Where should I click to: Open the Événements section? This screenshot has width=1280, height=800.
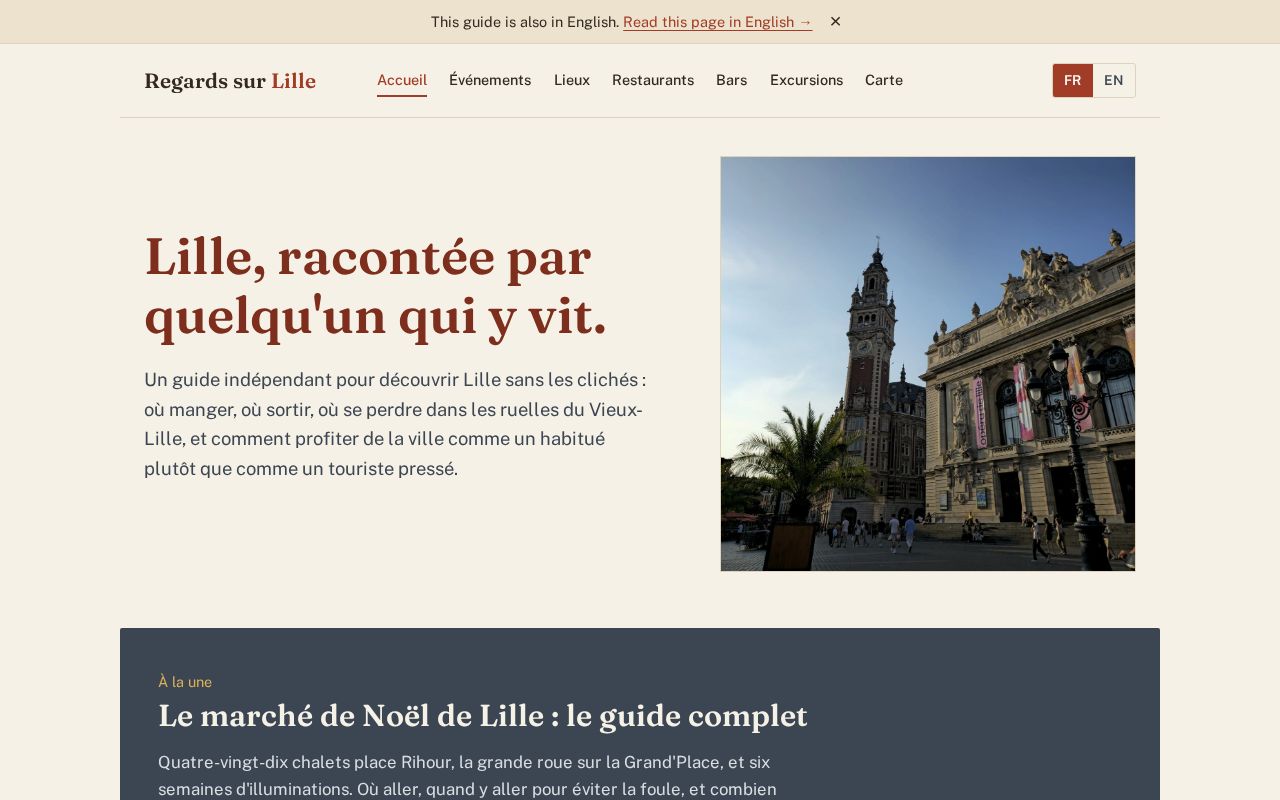click(490, 80)
